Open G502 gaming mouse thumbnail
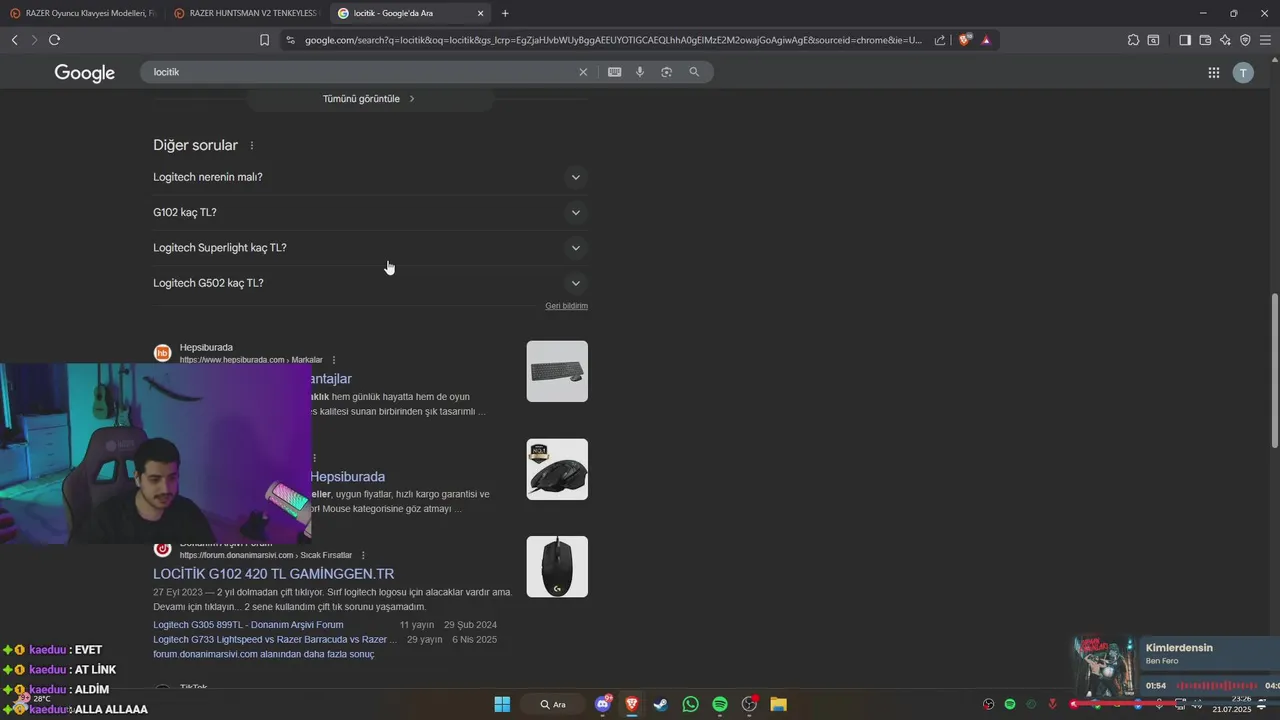Screen dimensions: 1280x720 [557, 469]
